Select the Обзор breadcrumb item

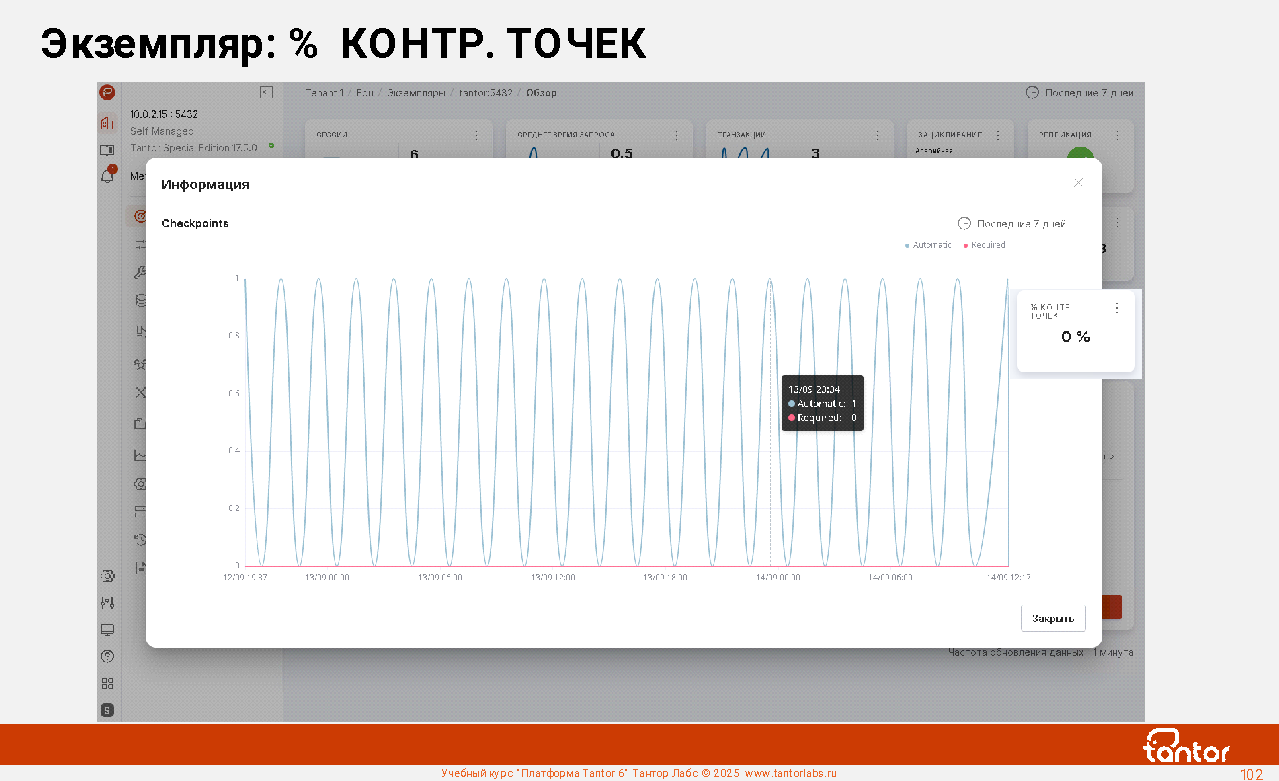click(x=541, y=93)
